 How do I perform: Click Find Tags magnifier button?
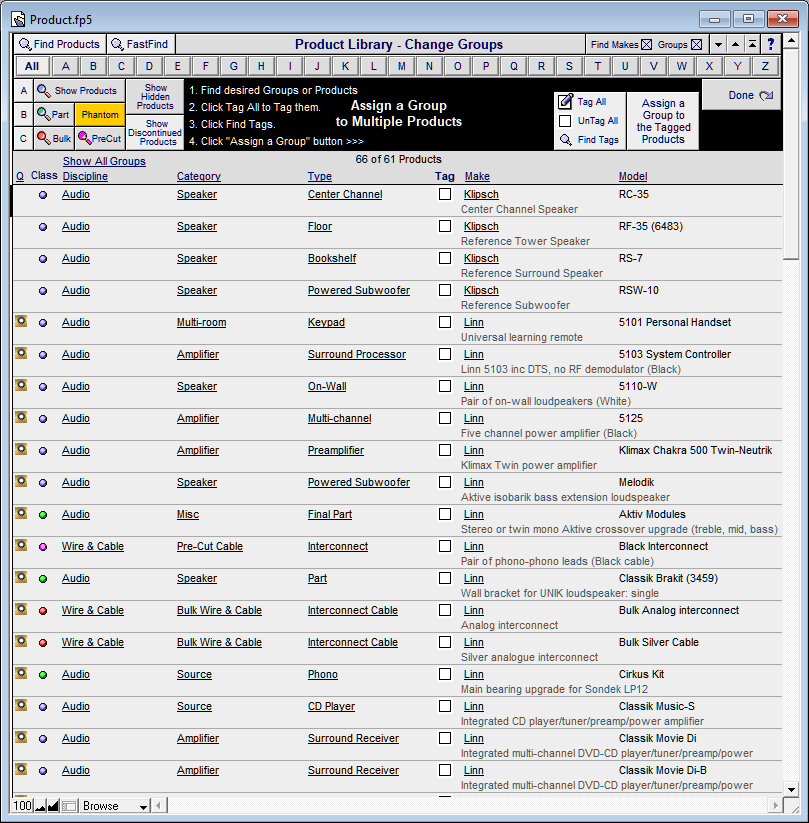(590, 140)
